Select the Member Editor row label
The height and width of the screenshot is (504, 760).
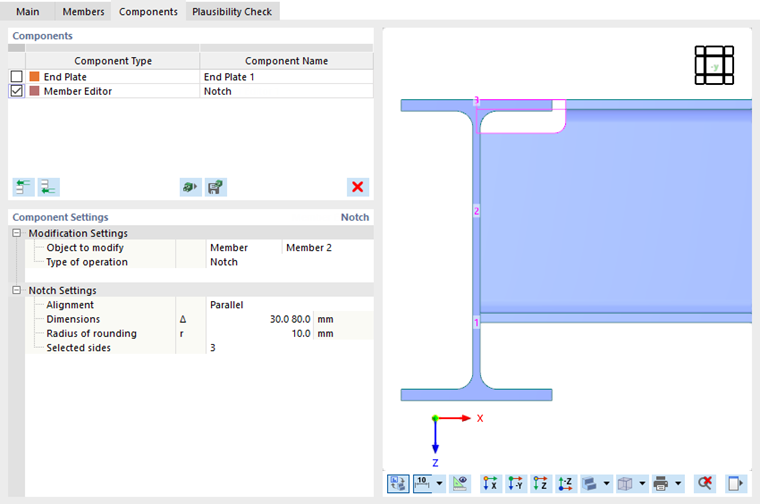pyautogui.click(x=78, y=91)
